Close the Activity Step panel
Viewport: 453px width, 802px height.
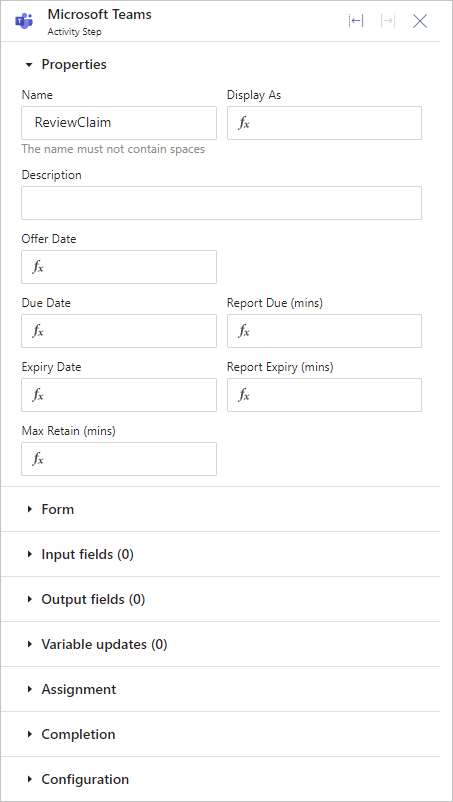tap(420, 21)
